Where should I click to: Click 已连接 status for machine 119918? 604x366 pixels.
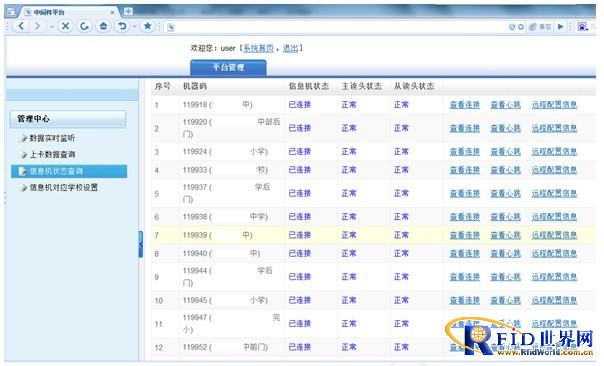[300, 105]
